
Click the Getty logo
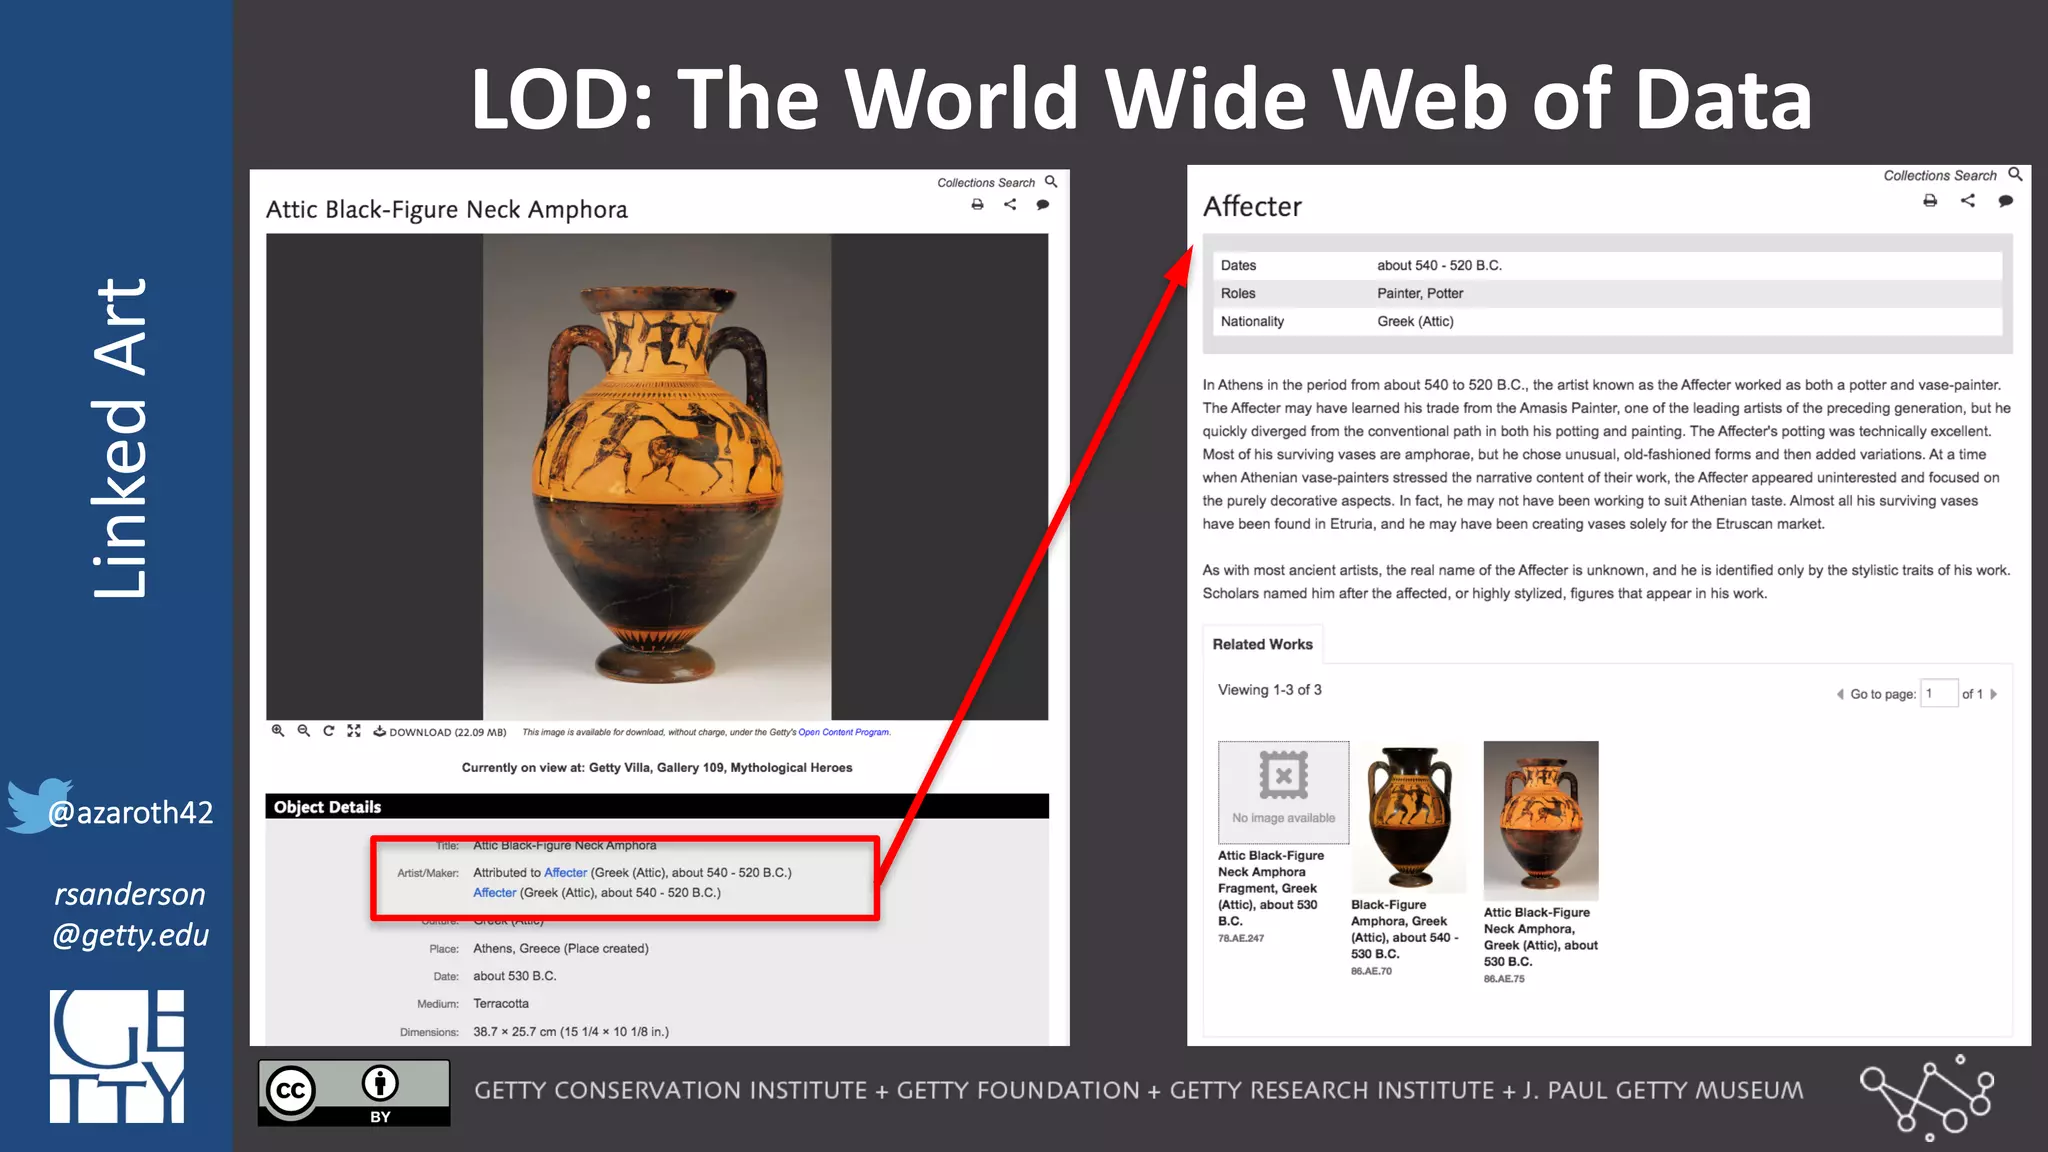[x=117, y=1056]
